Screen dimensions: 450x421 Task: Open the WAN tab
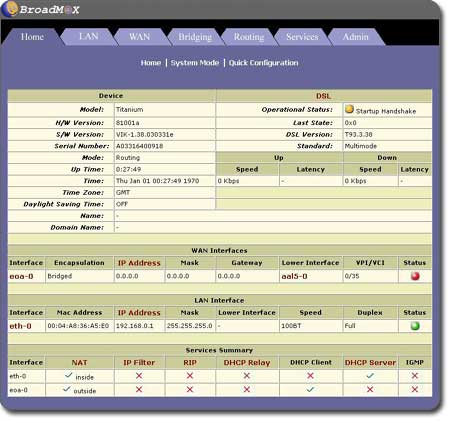140,37
